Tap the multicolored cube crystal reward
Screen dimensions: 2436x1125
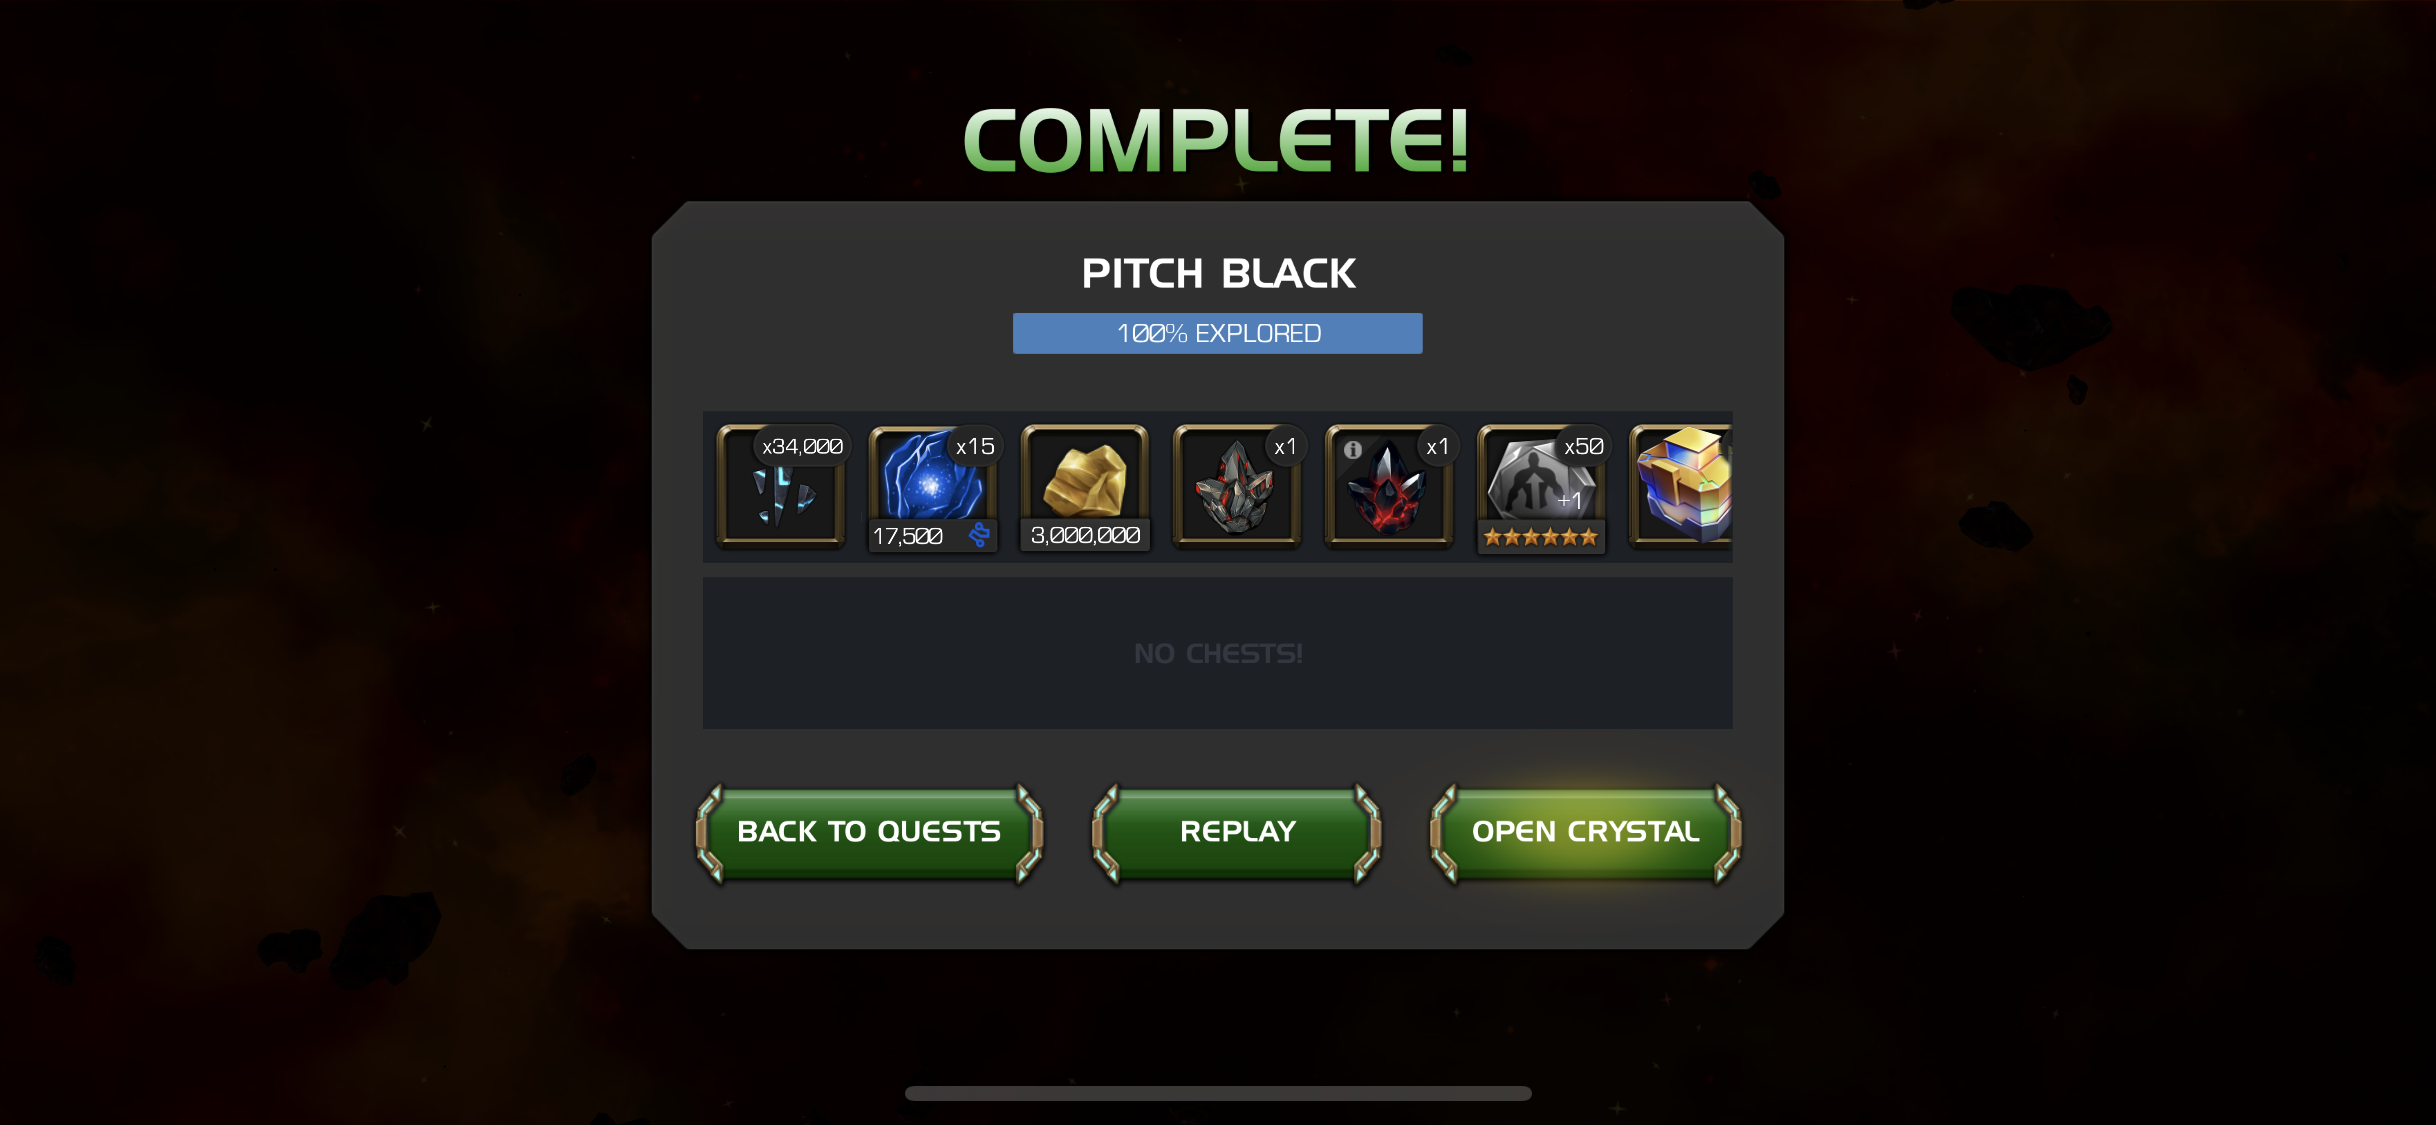tap(1681, 487)
